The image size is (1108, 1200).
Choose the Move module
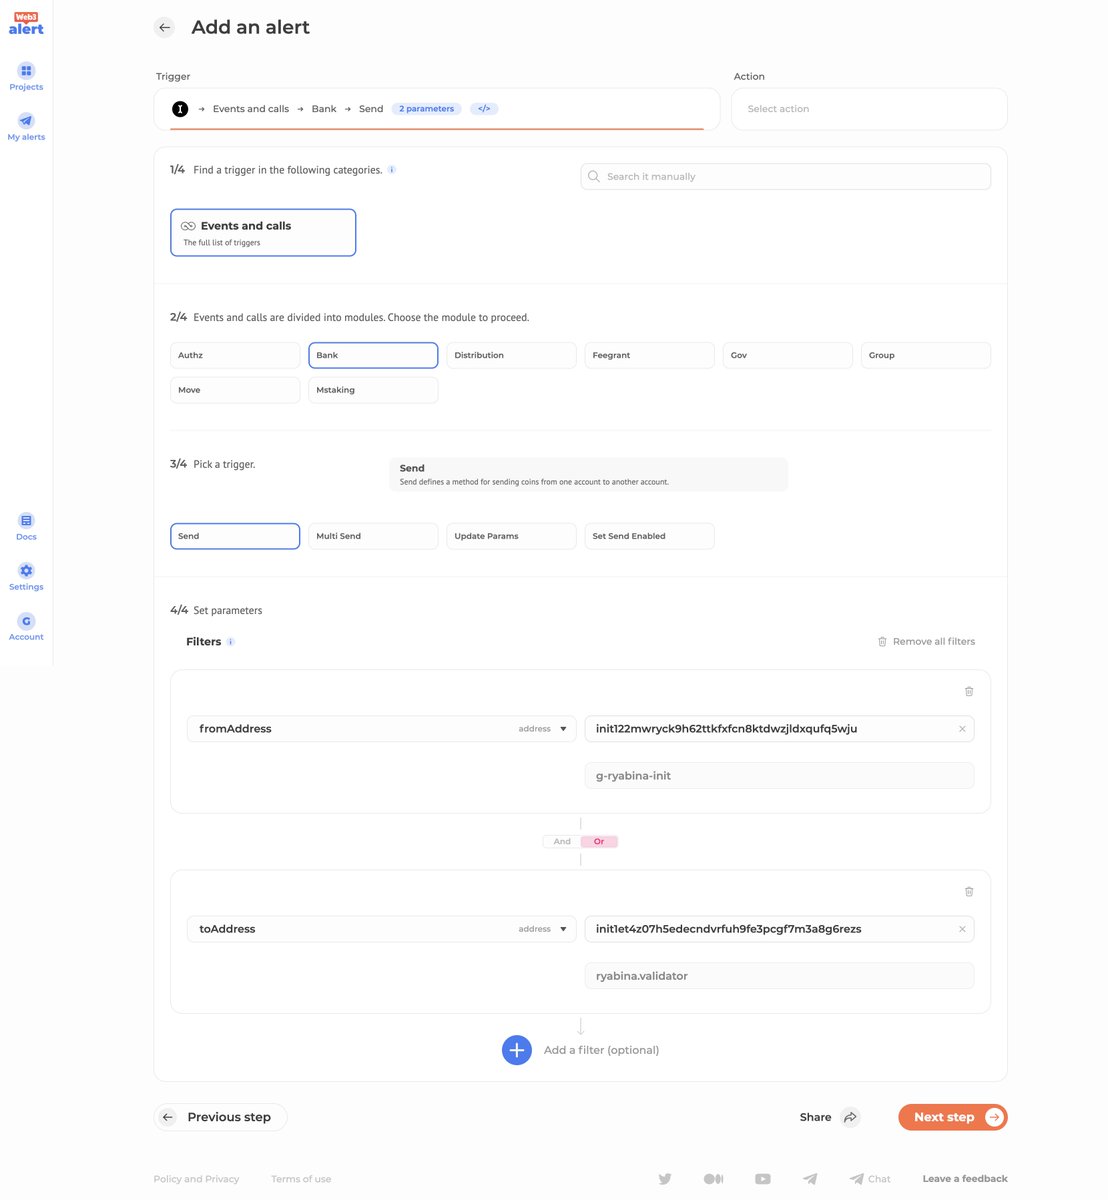(x=235, y=390)
